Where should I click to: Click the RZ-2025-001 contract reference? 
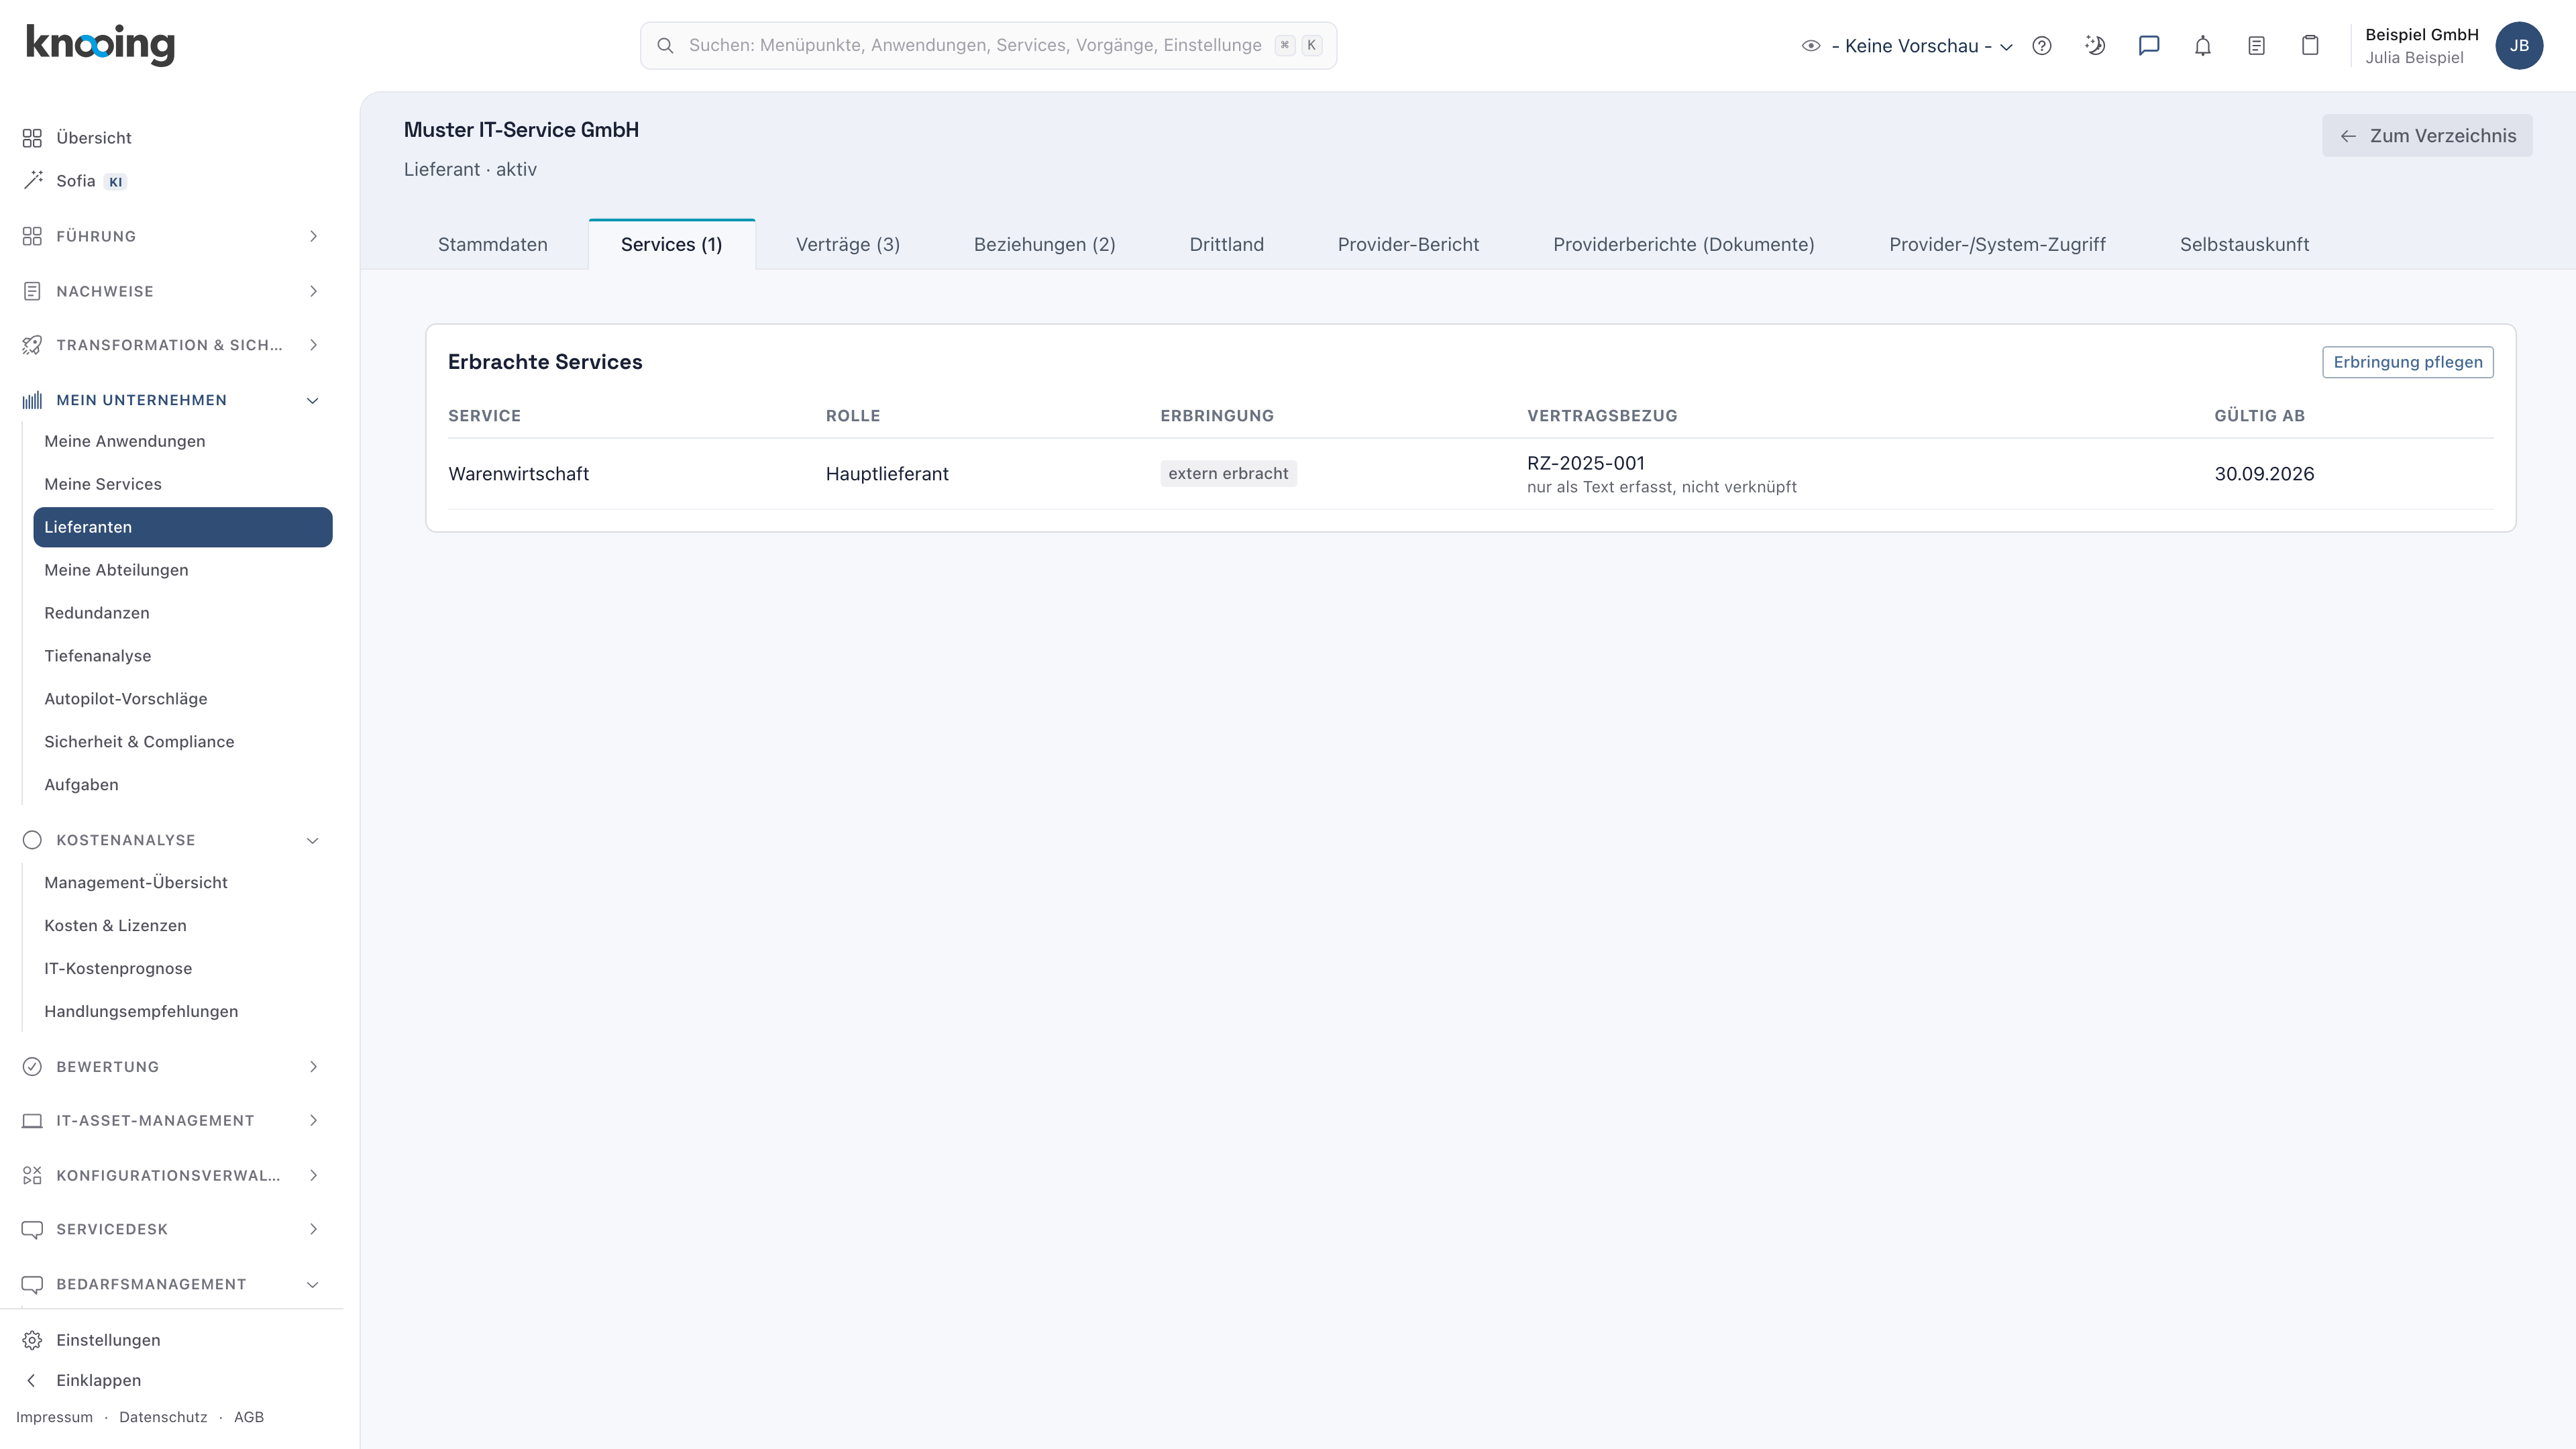[x=1586, y=463]
